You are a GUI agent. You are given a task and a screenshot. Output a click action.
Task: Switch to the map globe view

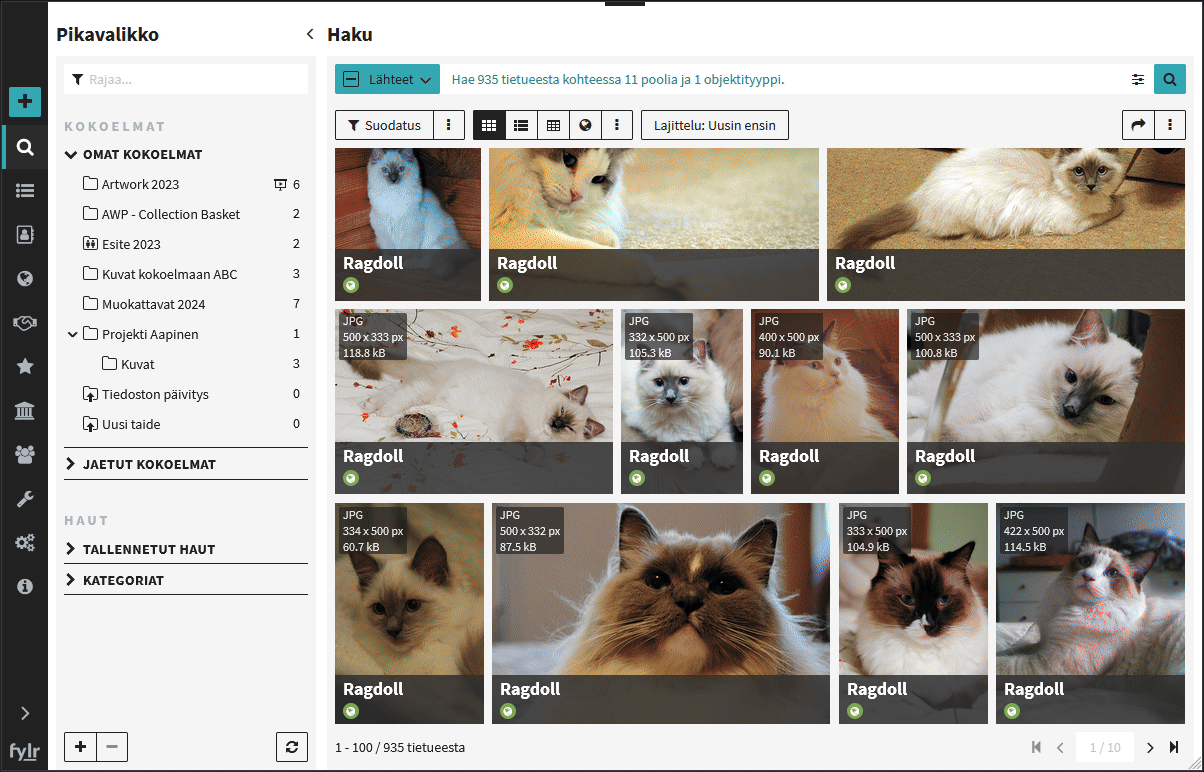click(x=585, y=125)
